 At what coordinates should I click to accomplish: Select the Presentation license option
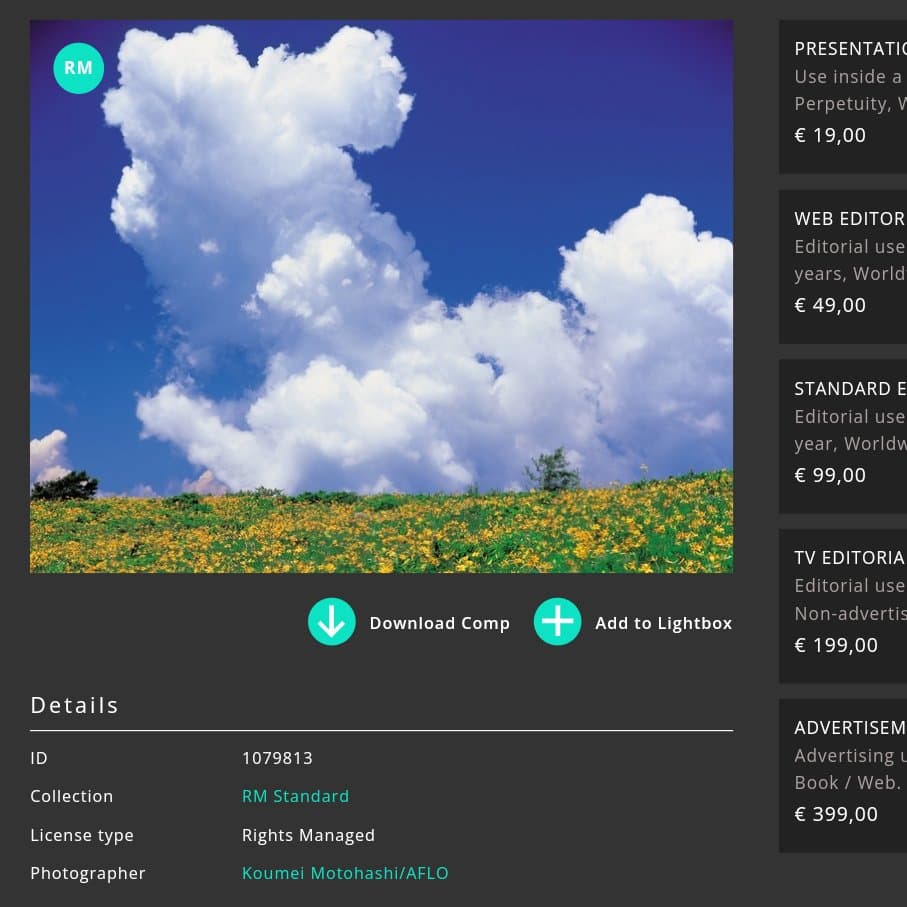849,49
